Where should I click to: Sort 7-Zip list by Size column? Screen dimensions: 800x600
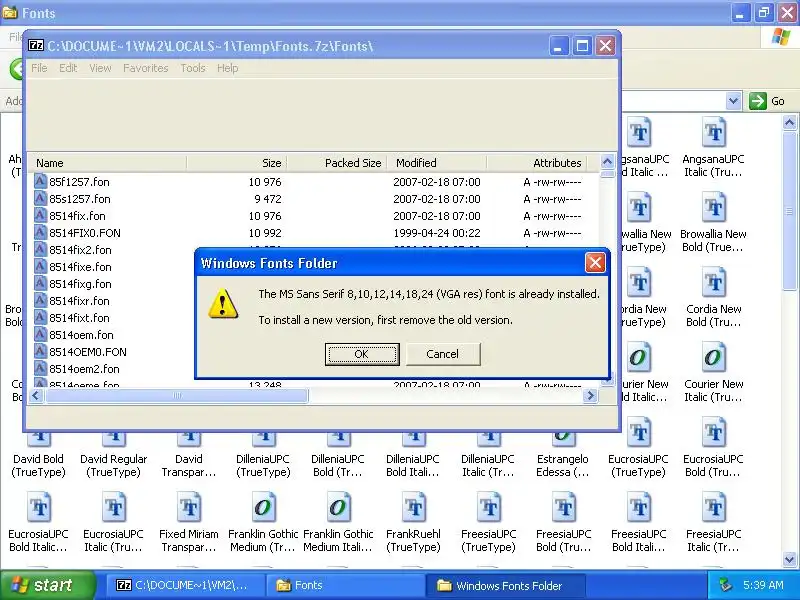click(x=236, y=163)
